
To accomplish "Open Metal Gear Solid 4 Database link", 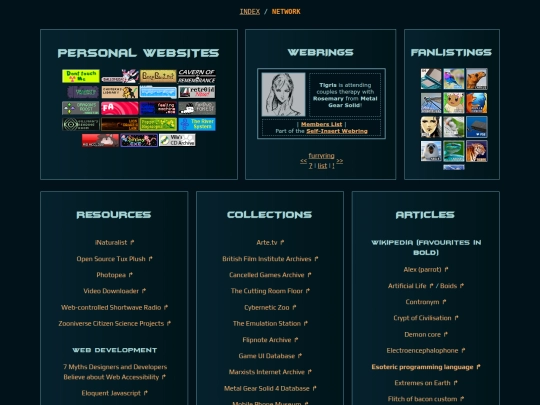I will click(x=270, y=388).
